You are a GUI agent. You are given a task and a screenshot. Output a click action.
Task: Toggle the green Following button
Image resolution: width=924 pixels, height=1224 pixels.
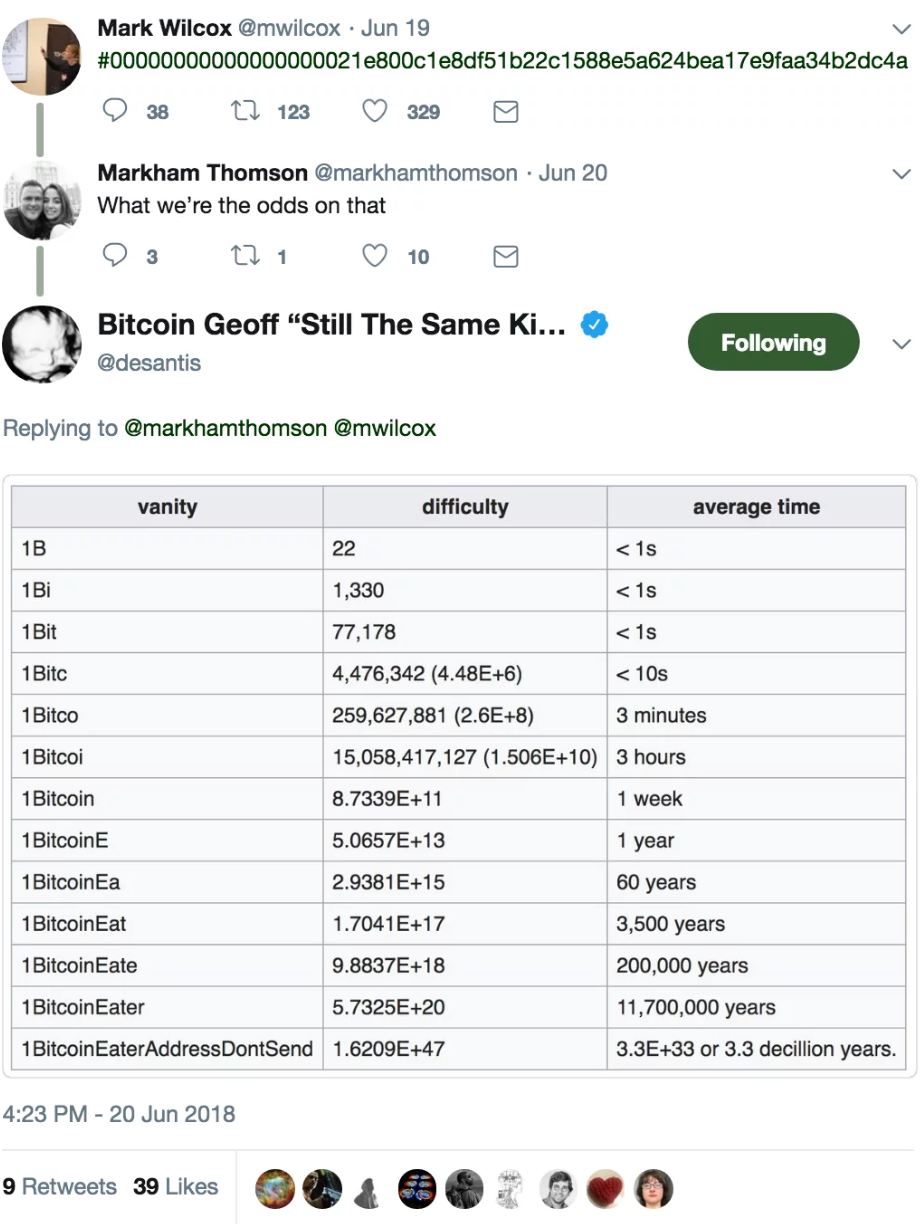coord(773,343)
